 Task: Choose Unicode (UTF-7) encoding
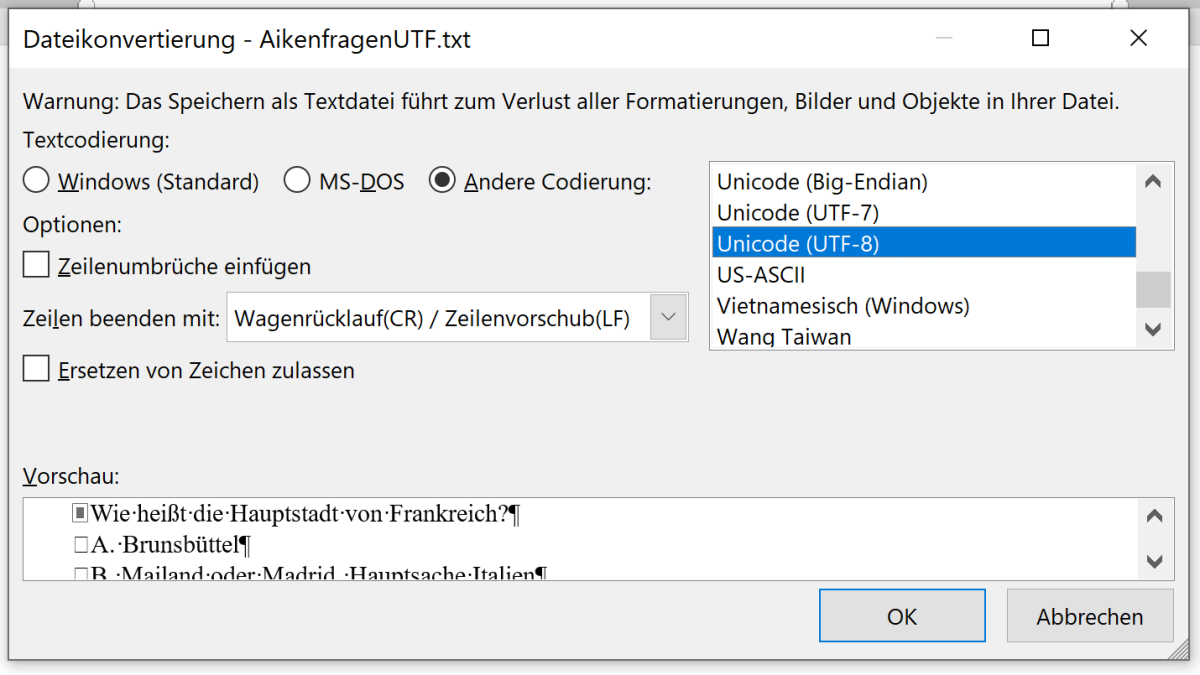(x=798, y=213)
